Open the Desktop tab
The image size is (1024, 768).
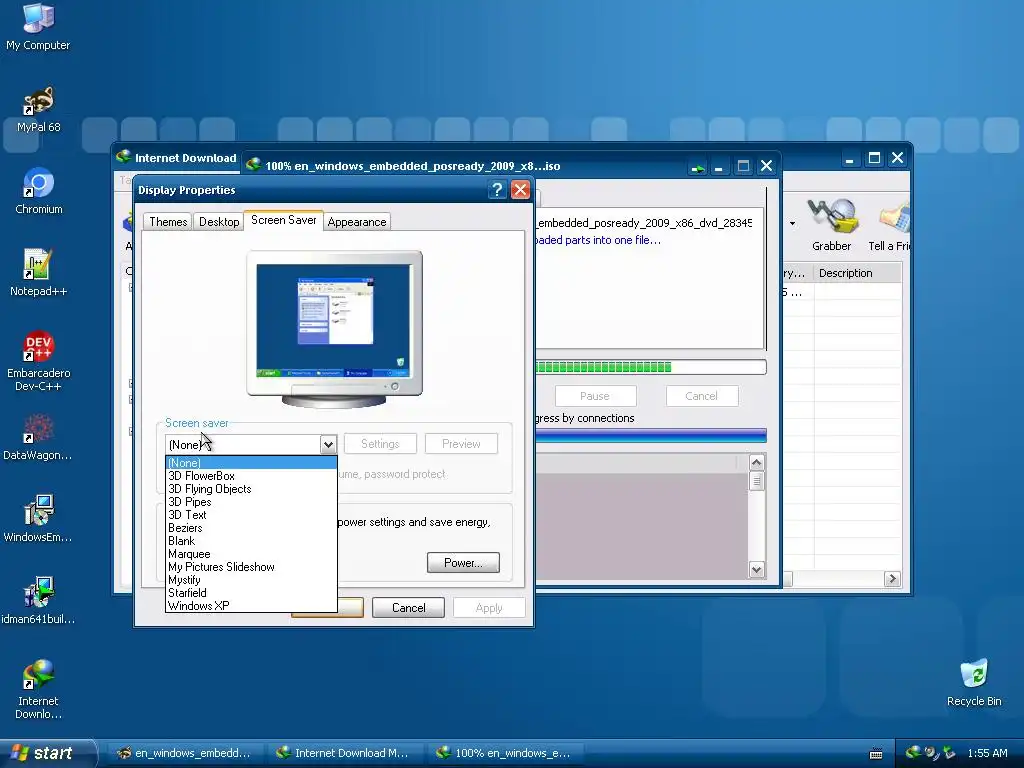pos(219,221)
